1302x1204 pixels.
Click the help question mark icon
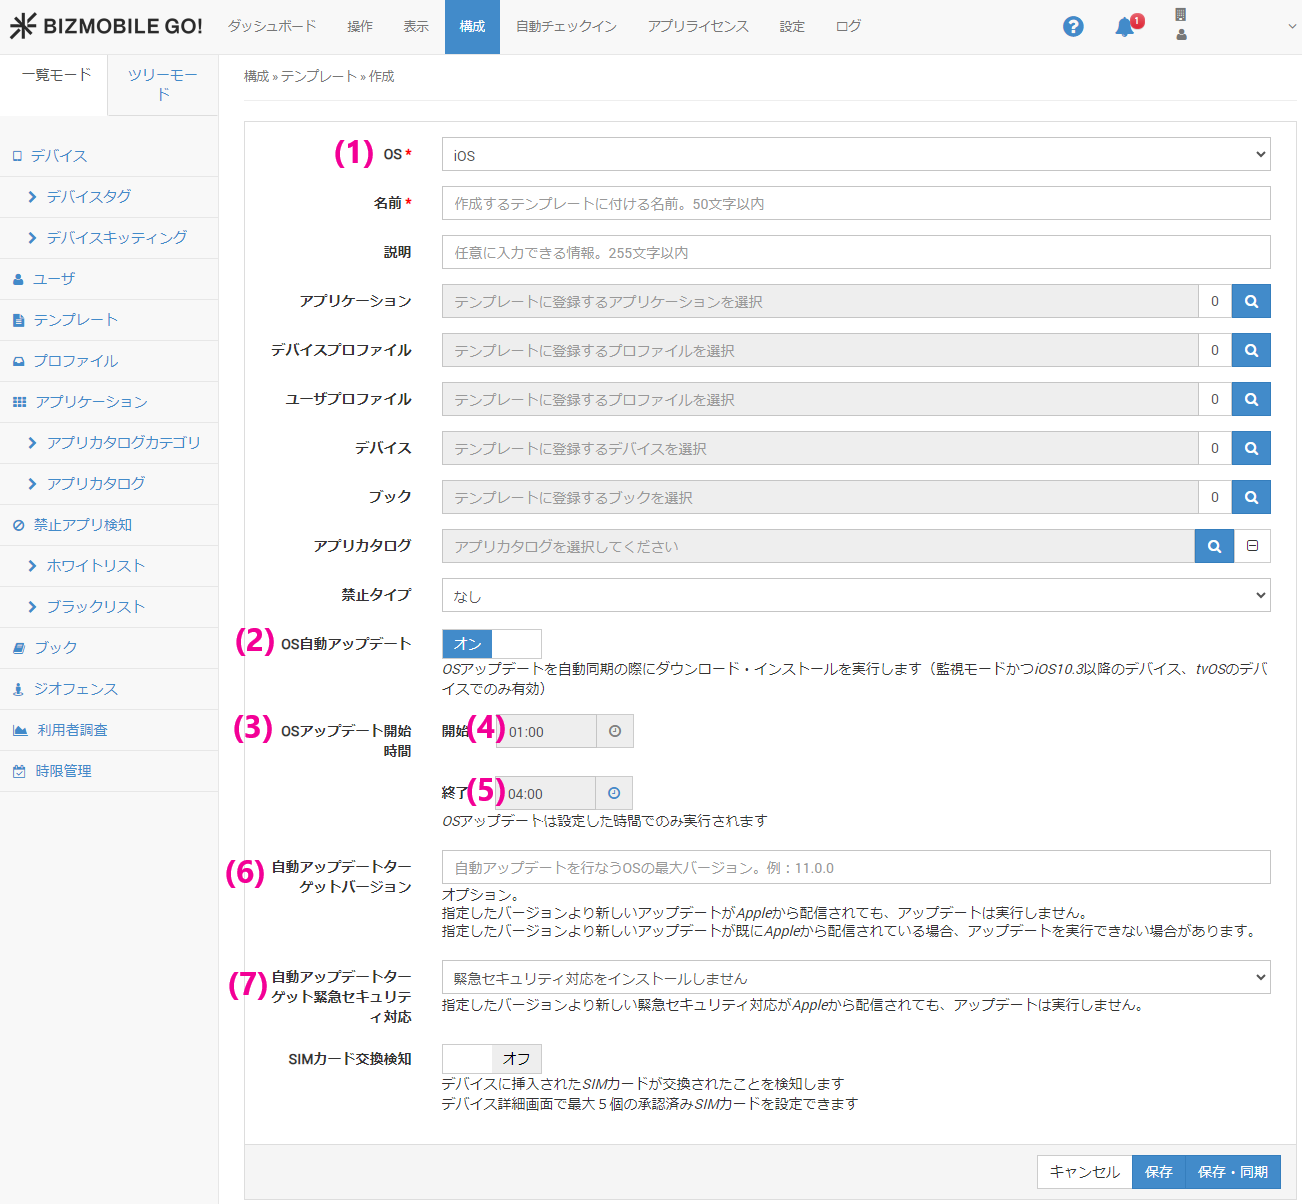1073,27
